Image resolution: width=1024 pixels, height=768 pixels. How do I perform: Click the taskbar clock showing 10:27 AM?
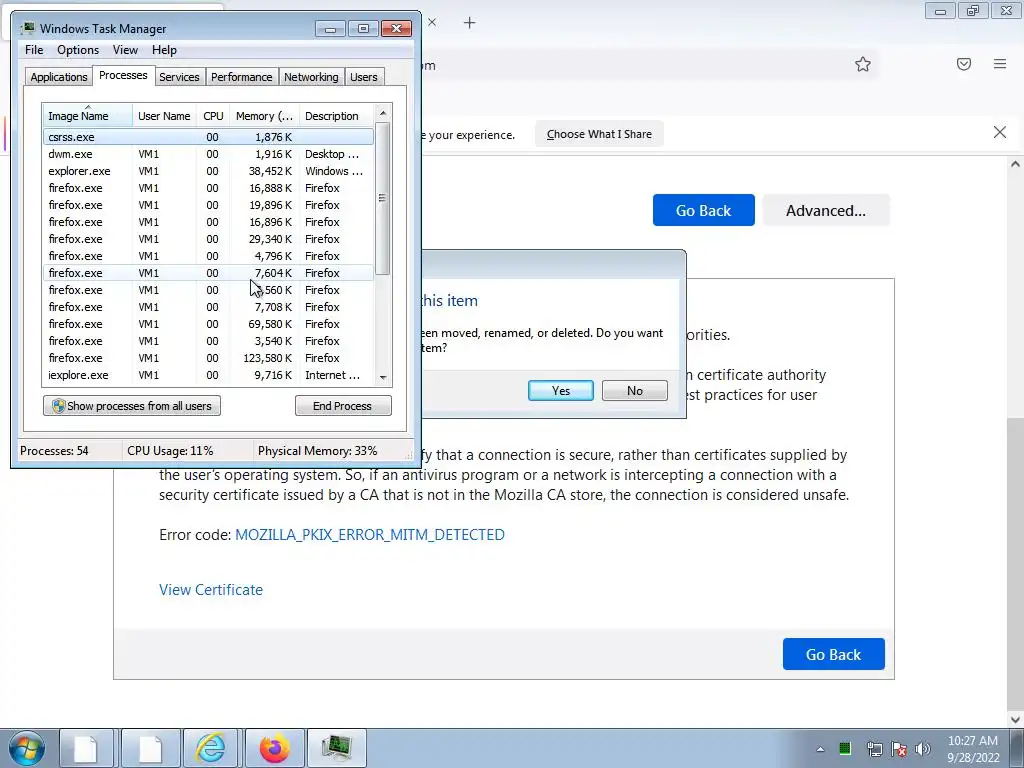coord(973,749)
